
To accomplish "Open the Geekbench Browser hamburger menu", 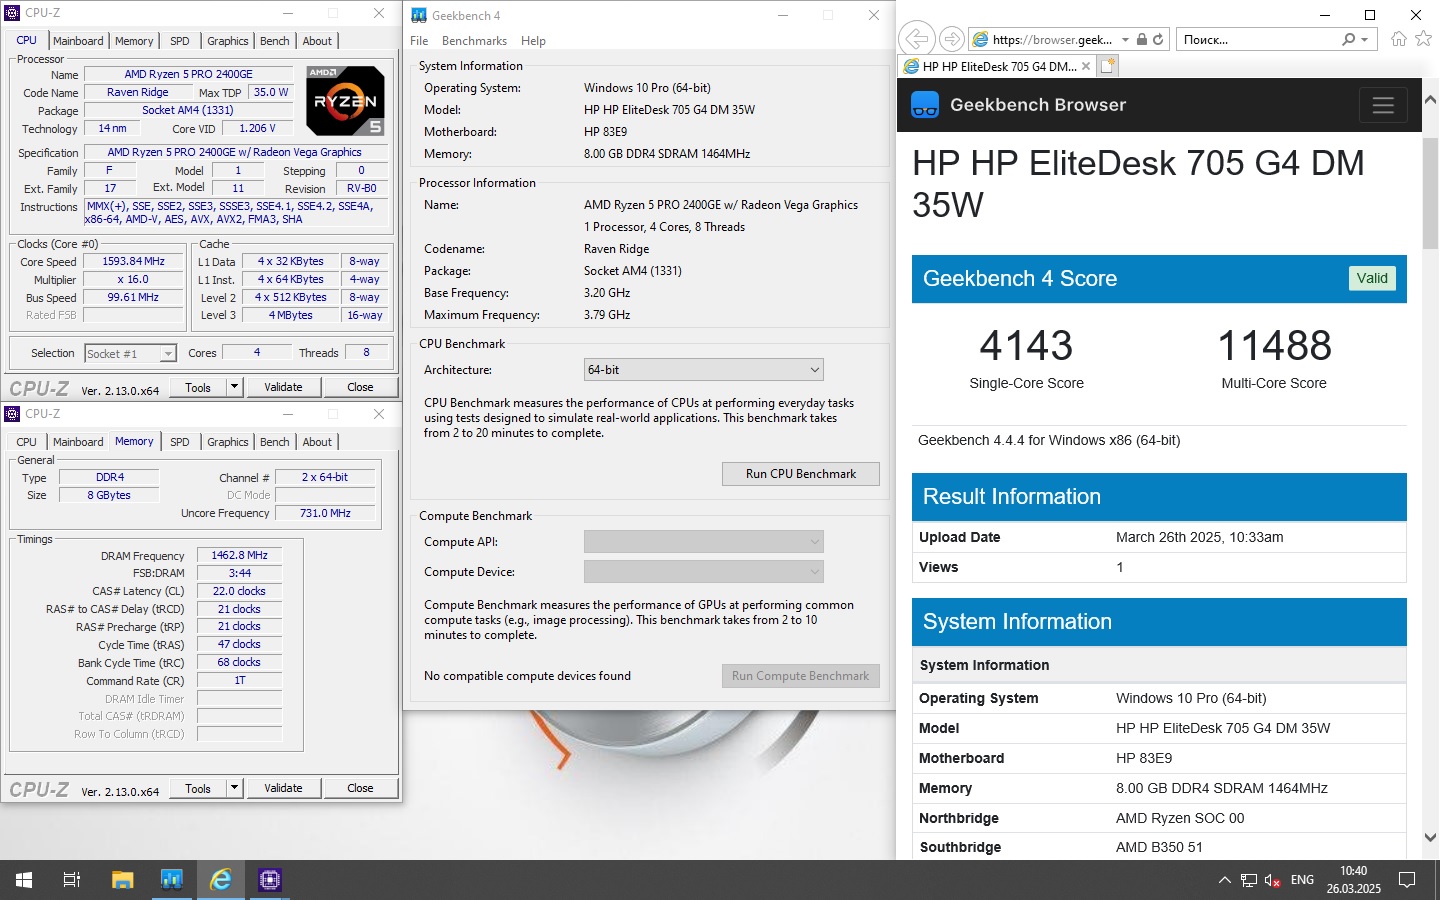I will pos(1383,105).
